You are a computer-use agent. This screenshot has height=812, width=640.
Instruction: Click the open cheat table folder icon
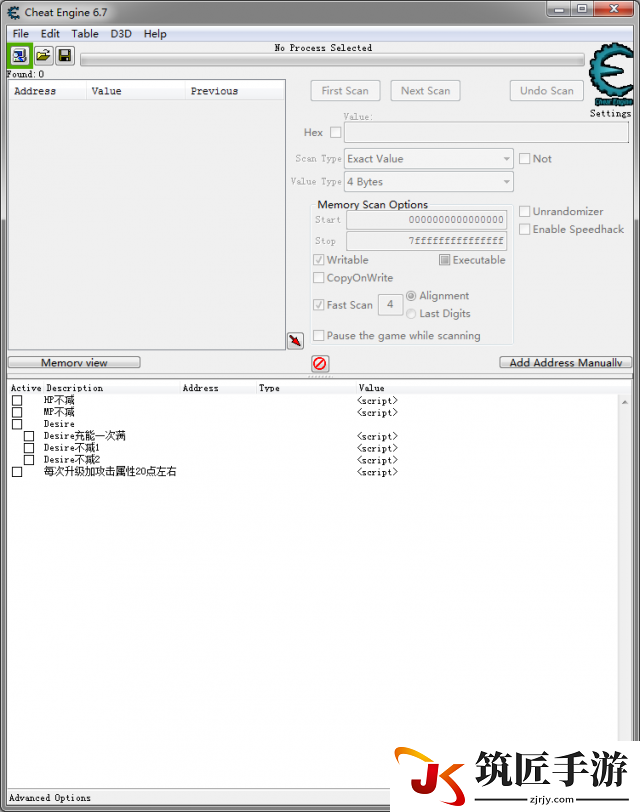[x=43, y=55]
